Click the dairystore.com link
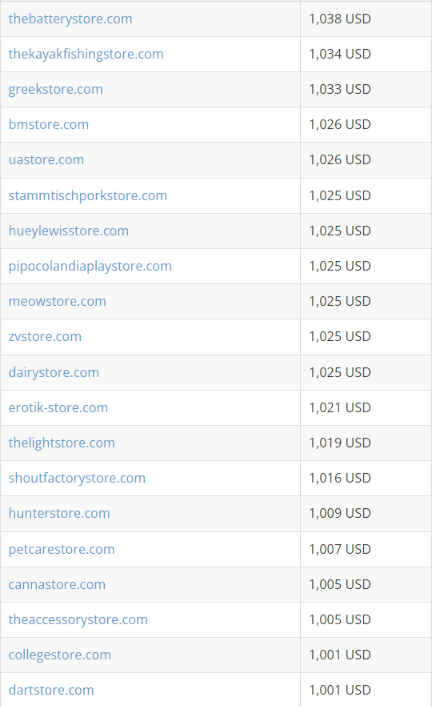Viewport: 432px width, 707px height. pyautogui.click(x=54, y=372)
